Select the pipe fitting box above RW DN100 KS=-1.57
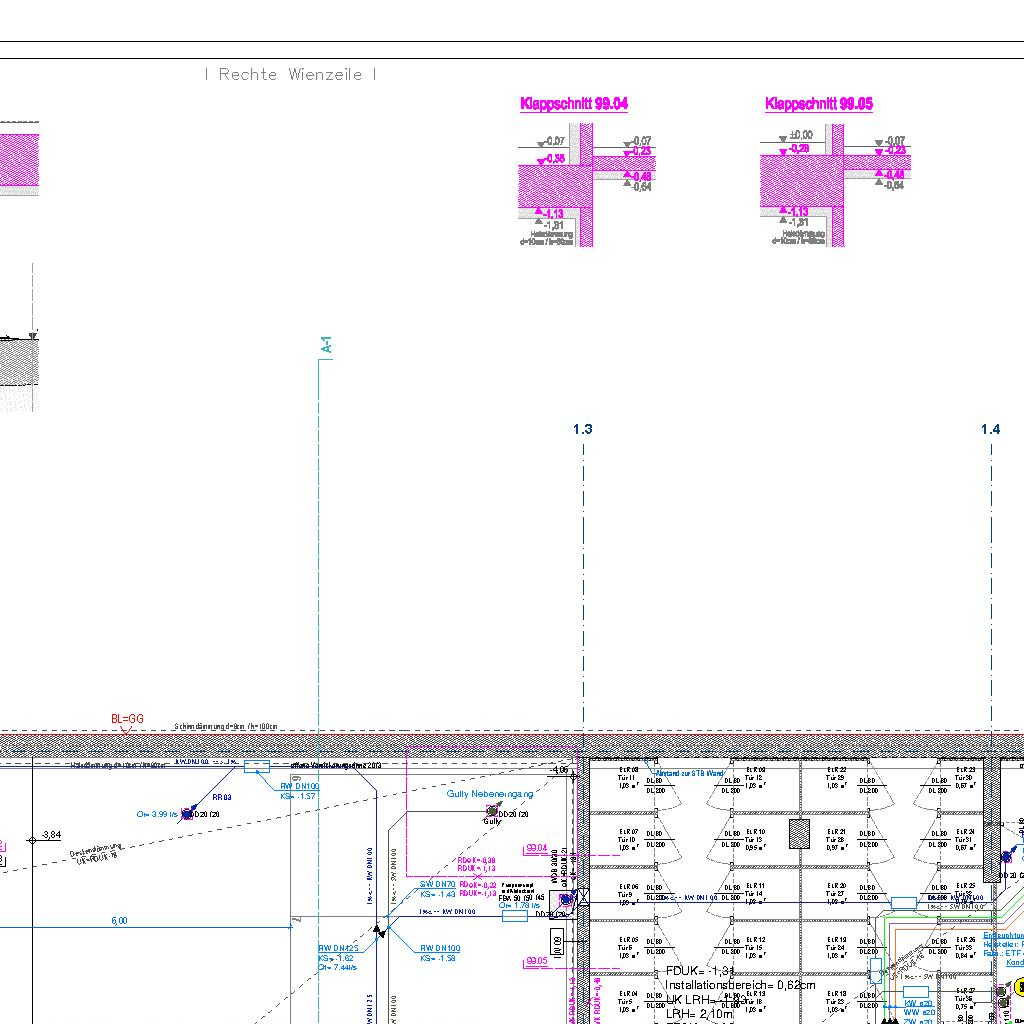Viewport: 1024px width, 1024px height. point(257,767)
